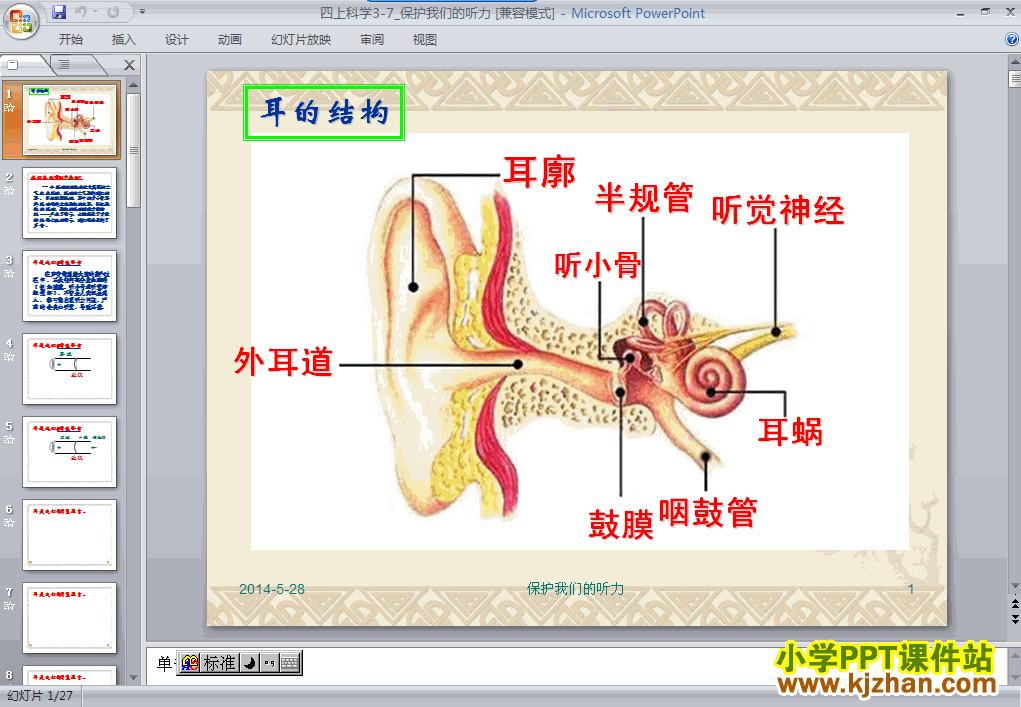Open the 审阅 ribbon tab
The width and height of the screenshot is (1021, 707).
coord(372,40)
